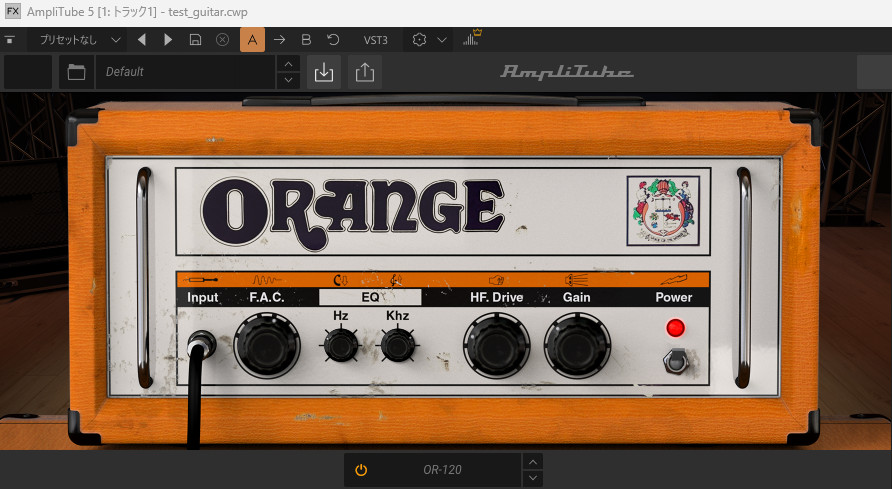Image resolution: width=892 pixels, height=489 pixels.
Task: Delete preset with circled X icon
Action: tap(222, 40)
